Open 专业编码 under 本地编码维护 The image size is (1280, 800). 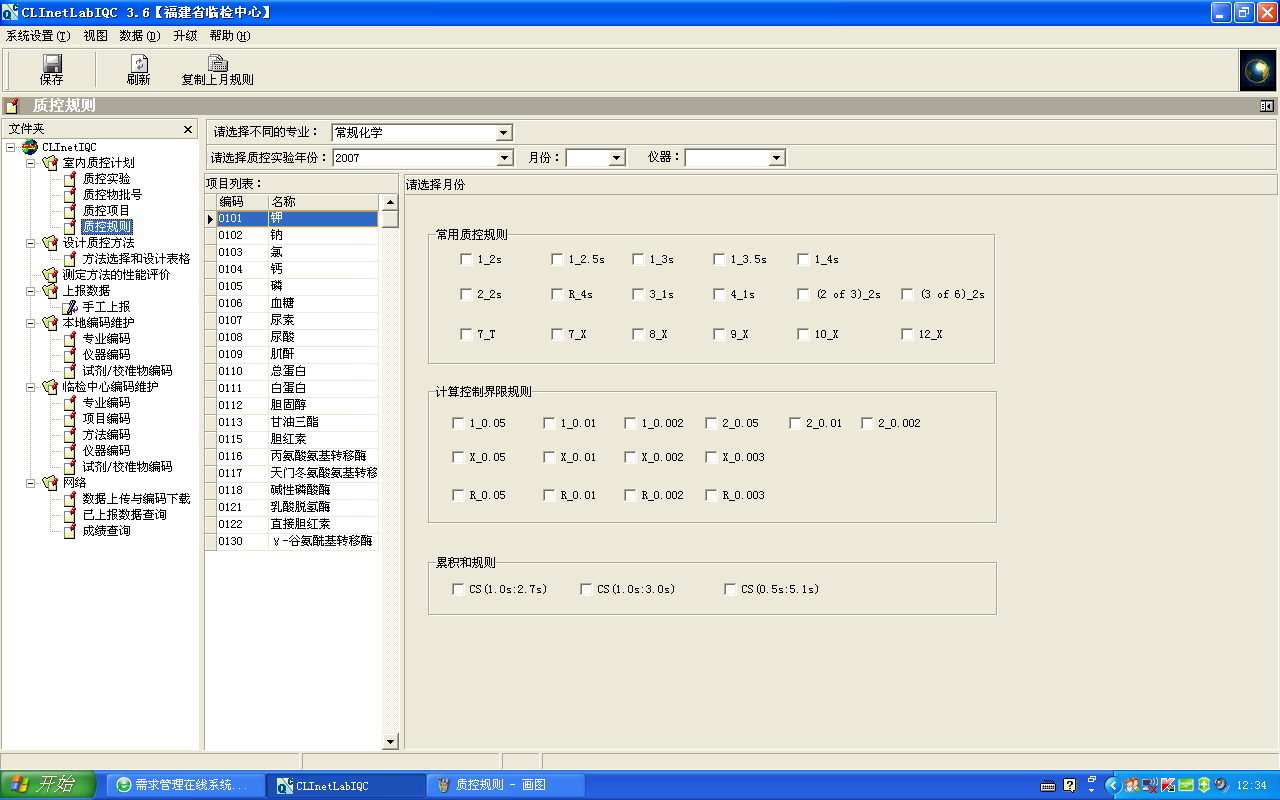pyautogui.click(x=106, y=339)
